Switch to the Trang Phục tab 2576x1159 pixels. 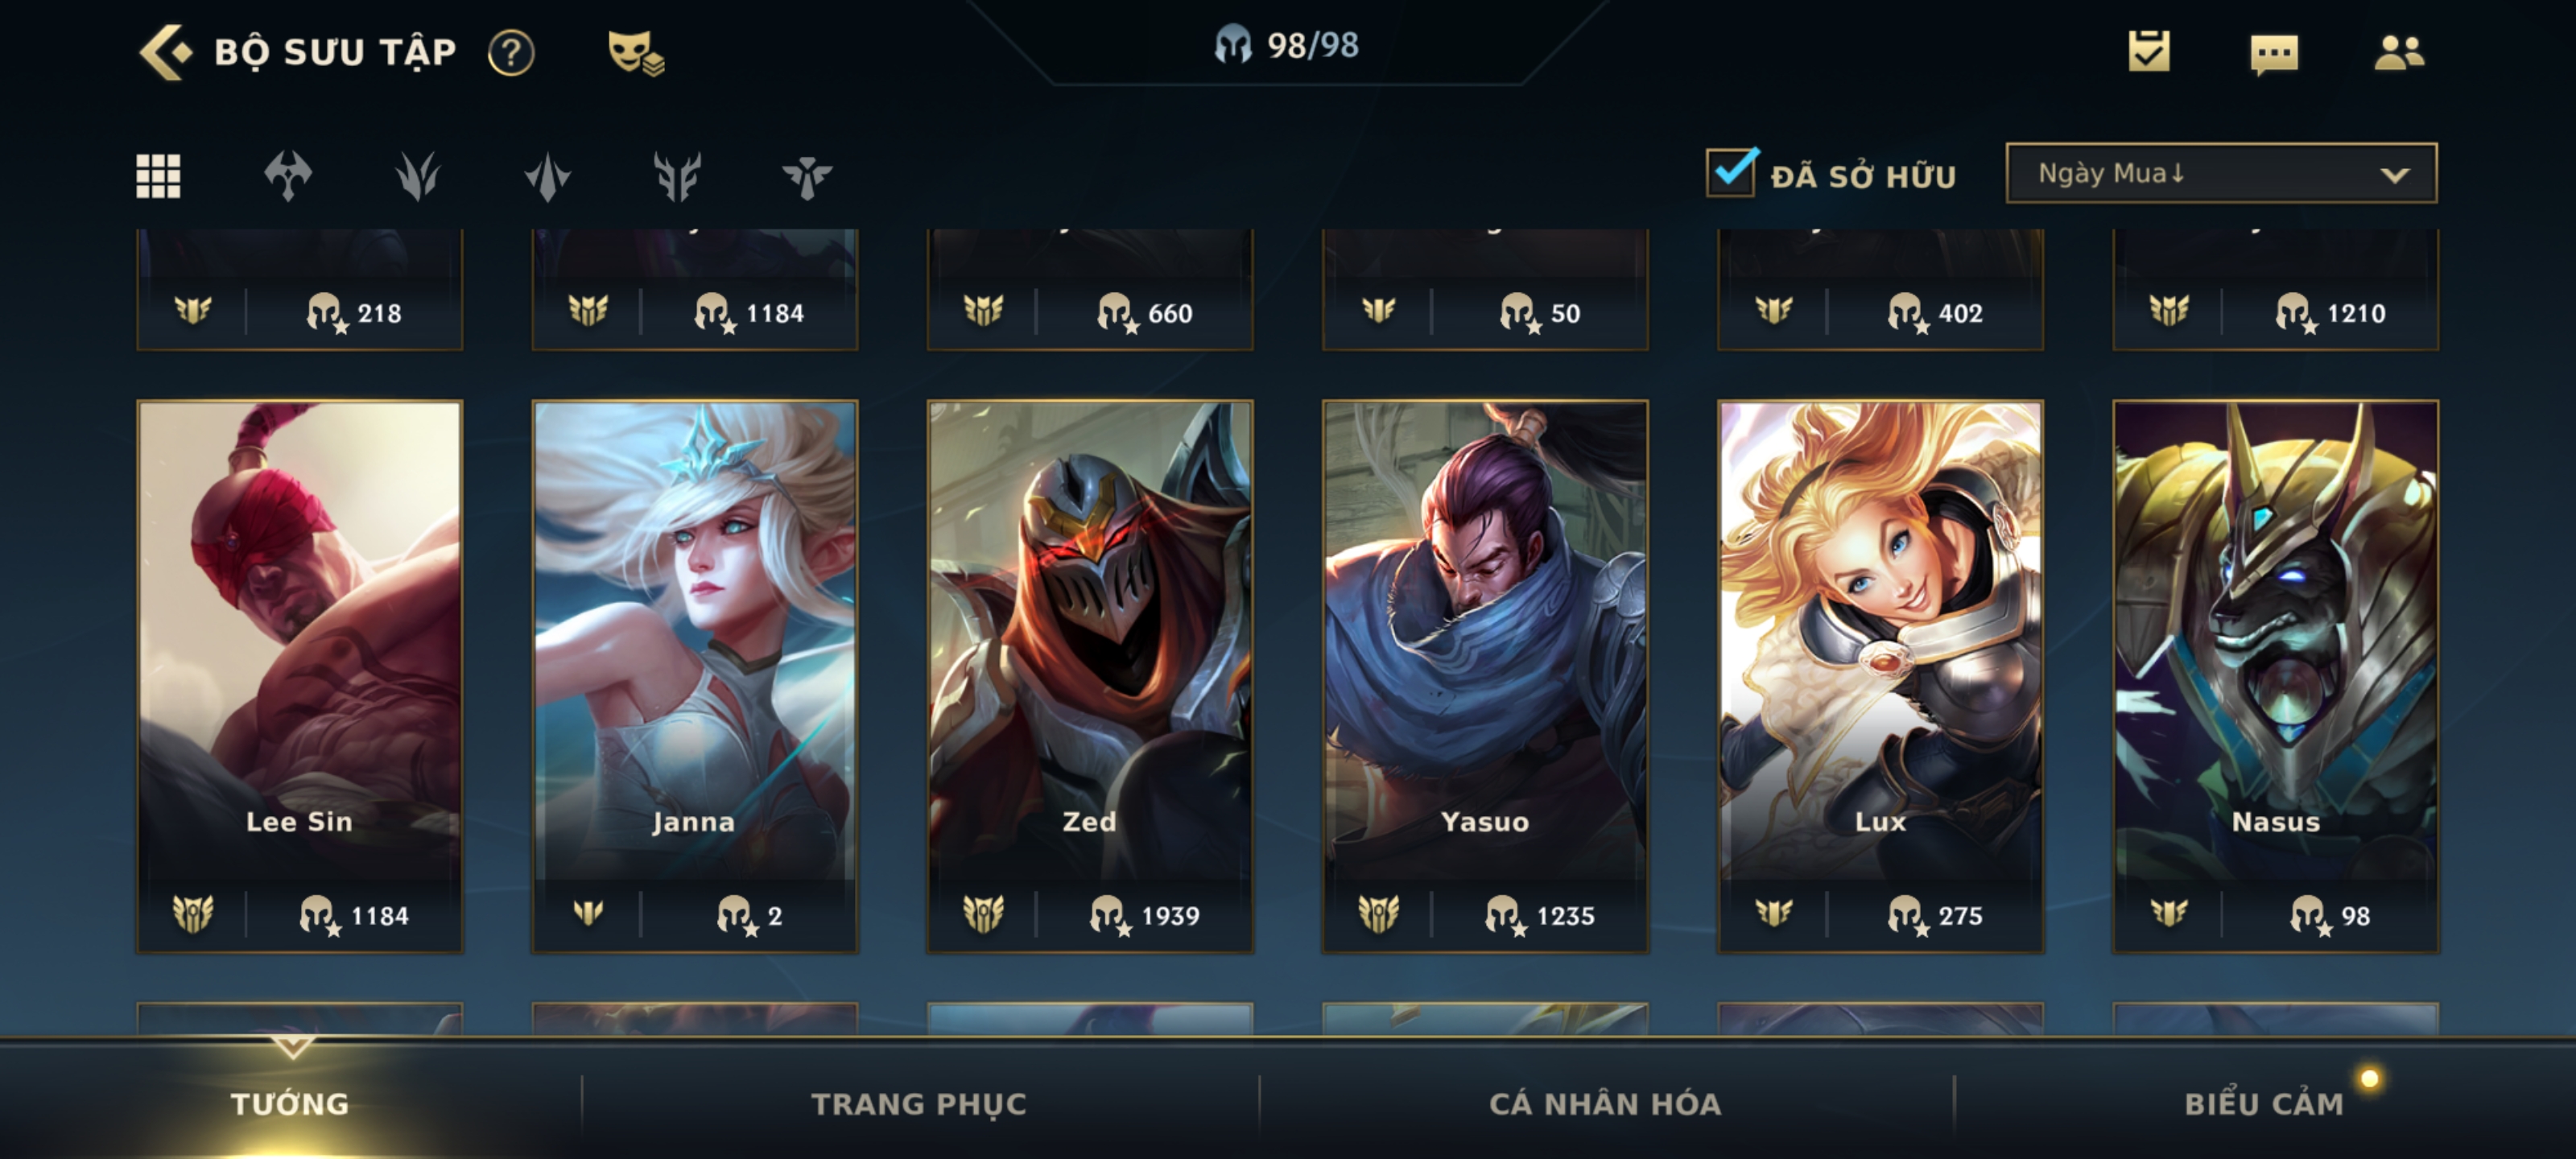pyautogui.click(x=918, y=1103)
